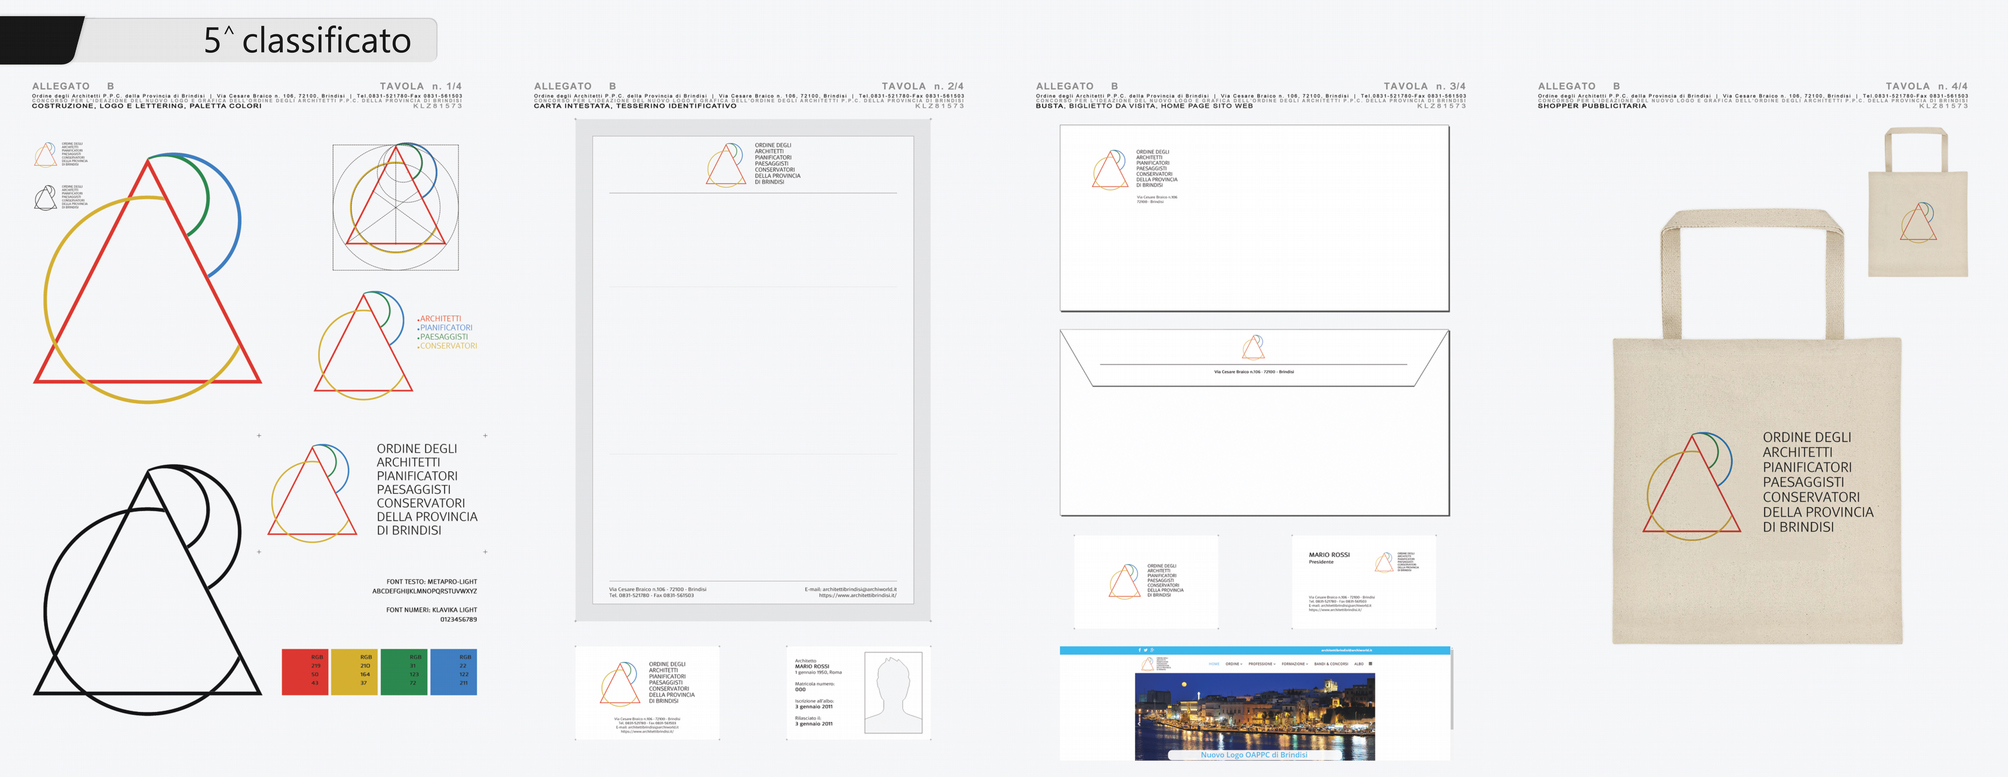
Task: Click the silhouette photo placeholder on the ID card
Action: pyautogui.click(x=893, y=694)
